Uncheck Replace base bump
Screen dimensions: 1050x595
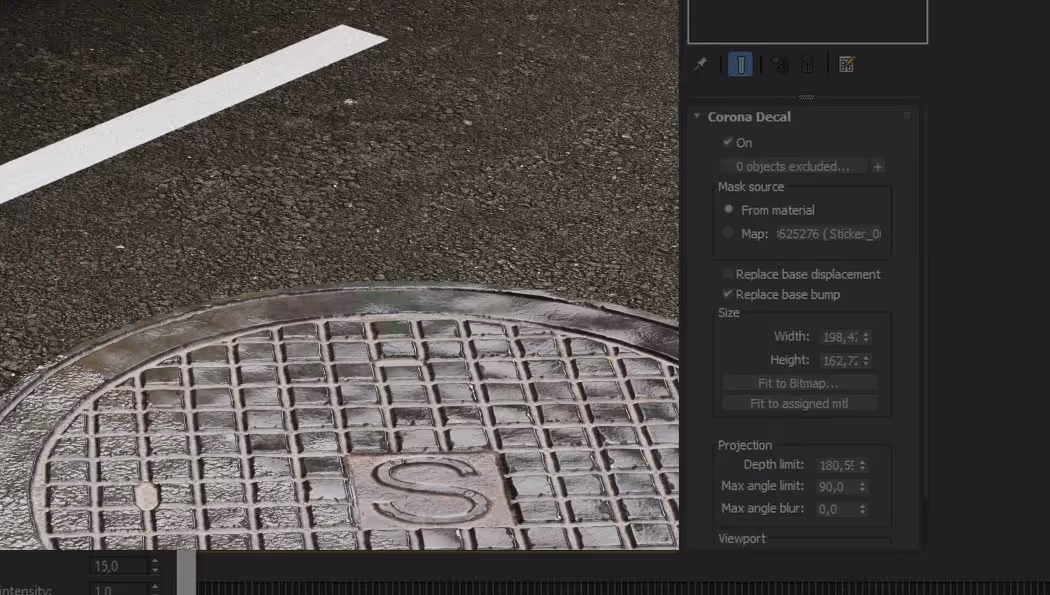[x=726, y=295]
